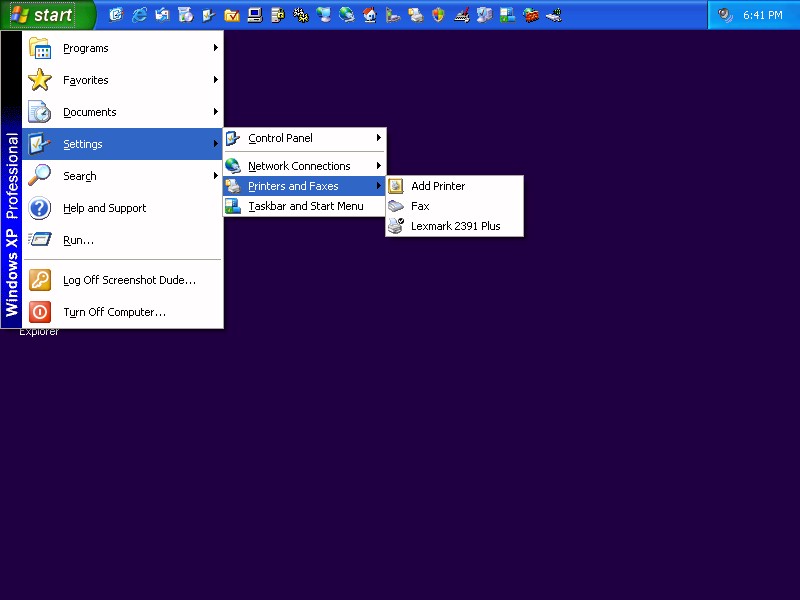Open the Search menu item
This screenshot has width=800, height=600.
(80, 176)
